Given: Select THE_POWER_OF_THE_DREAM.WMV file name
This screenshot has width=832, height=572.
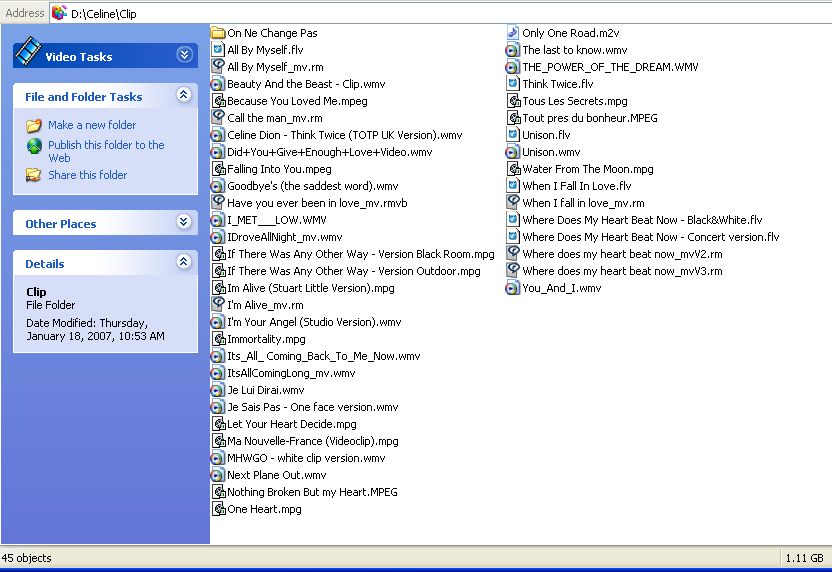Looking at the screenshot, I should click(610, 67).
